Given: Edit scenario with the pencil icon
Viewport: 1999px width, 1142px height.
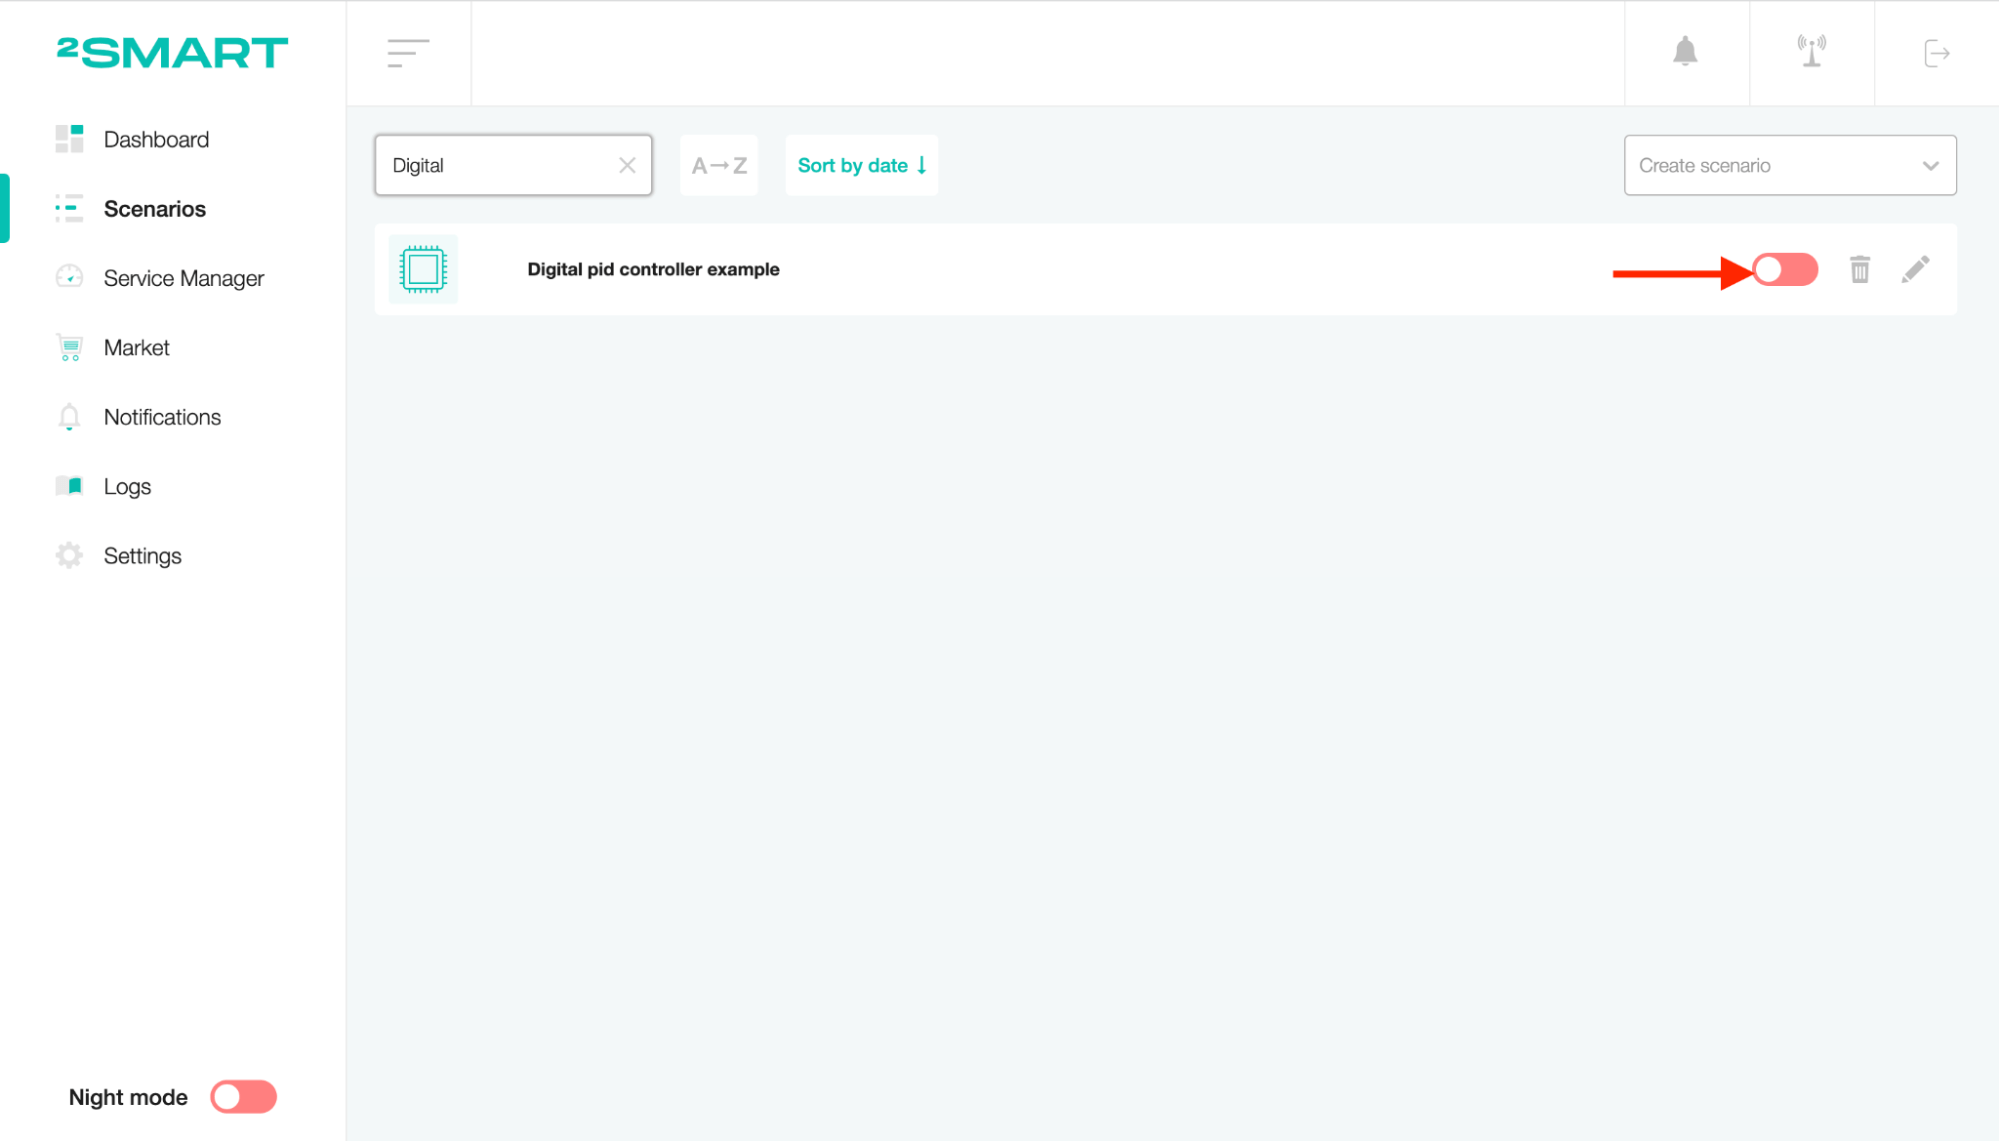Looking at the screenshot, I should [x=1915, y=269].
